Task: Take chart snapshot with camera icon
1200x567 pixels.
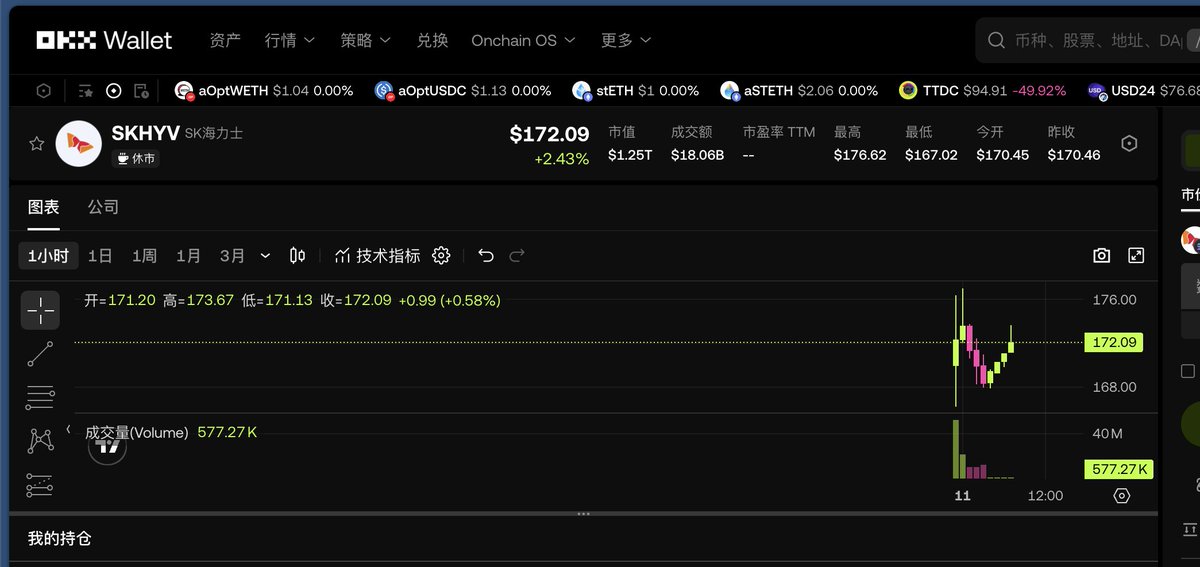Action: (1102, 256)
